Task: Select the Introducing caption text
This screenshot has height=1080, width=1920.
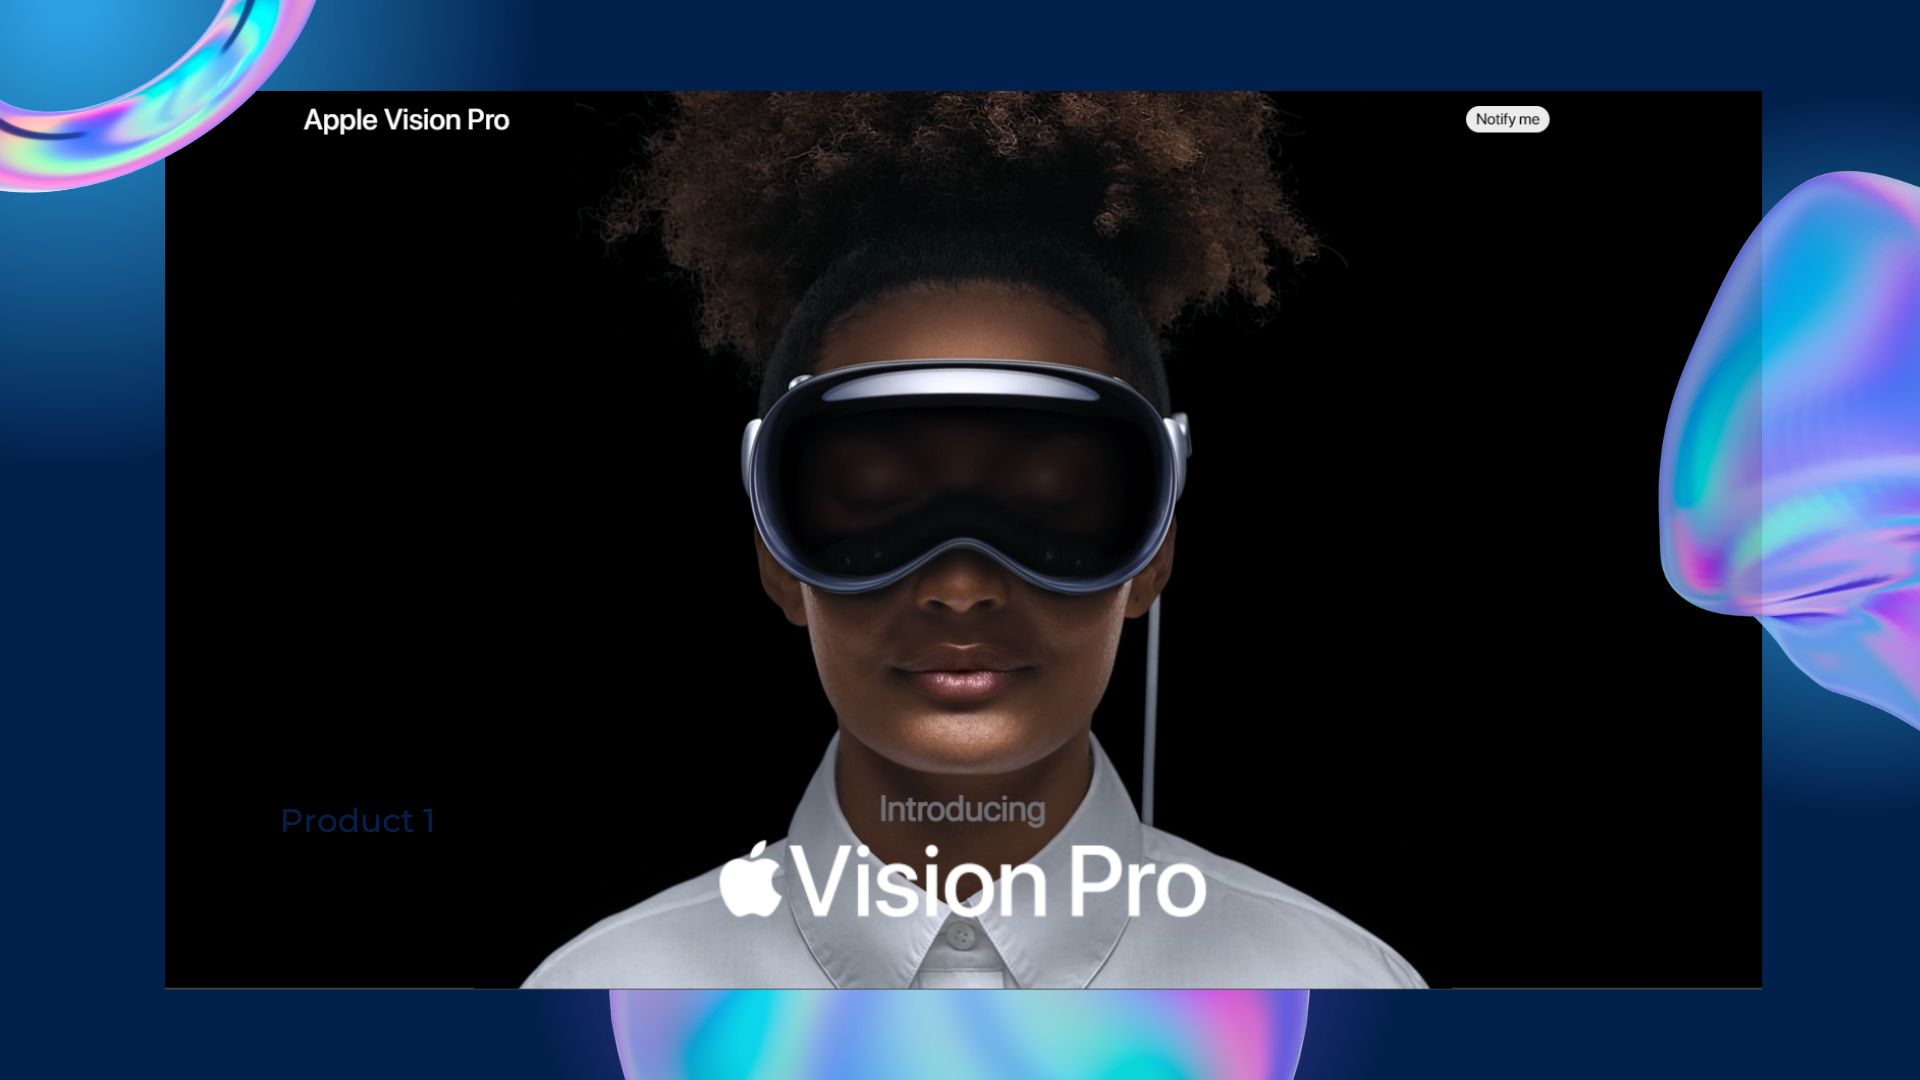Action: tap(962, 810)
